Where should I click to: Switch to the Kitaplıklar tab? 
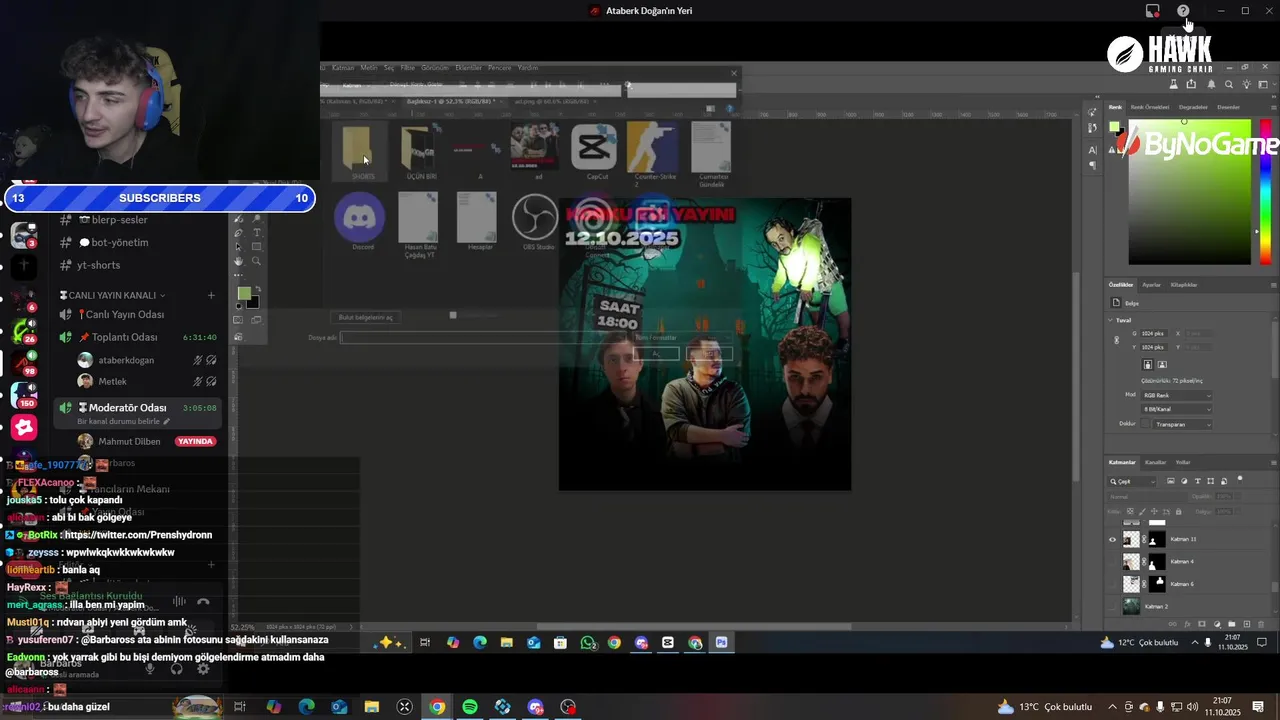point(1184,285)
